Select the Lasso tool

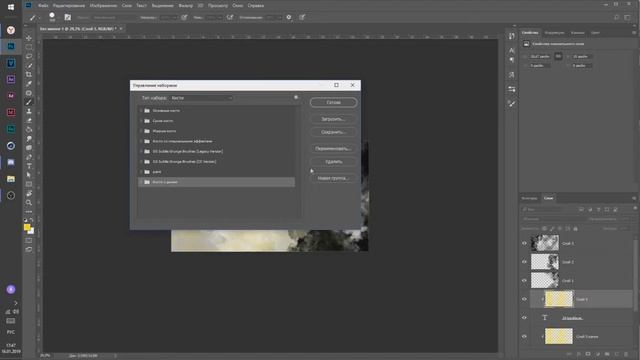coord(29,56)
